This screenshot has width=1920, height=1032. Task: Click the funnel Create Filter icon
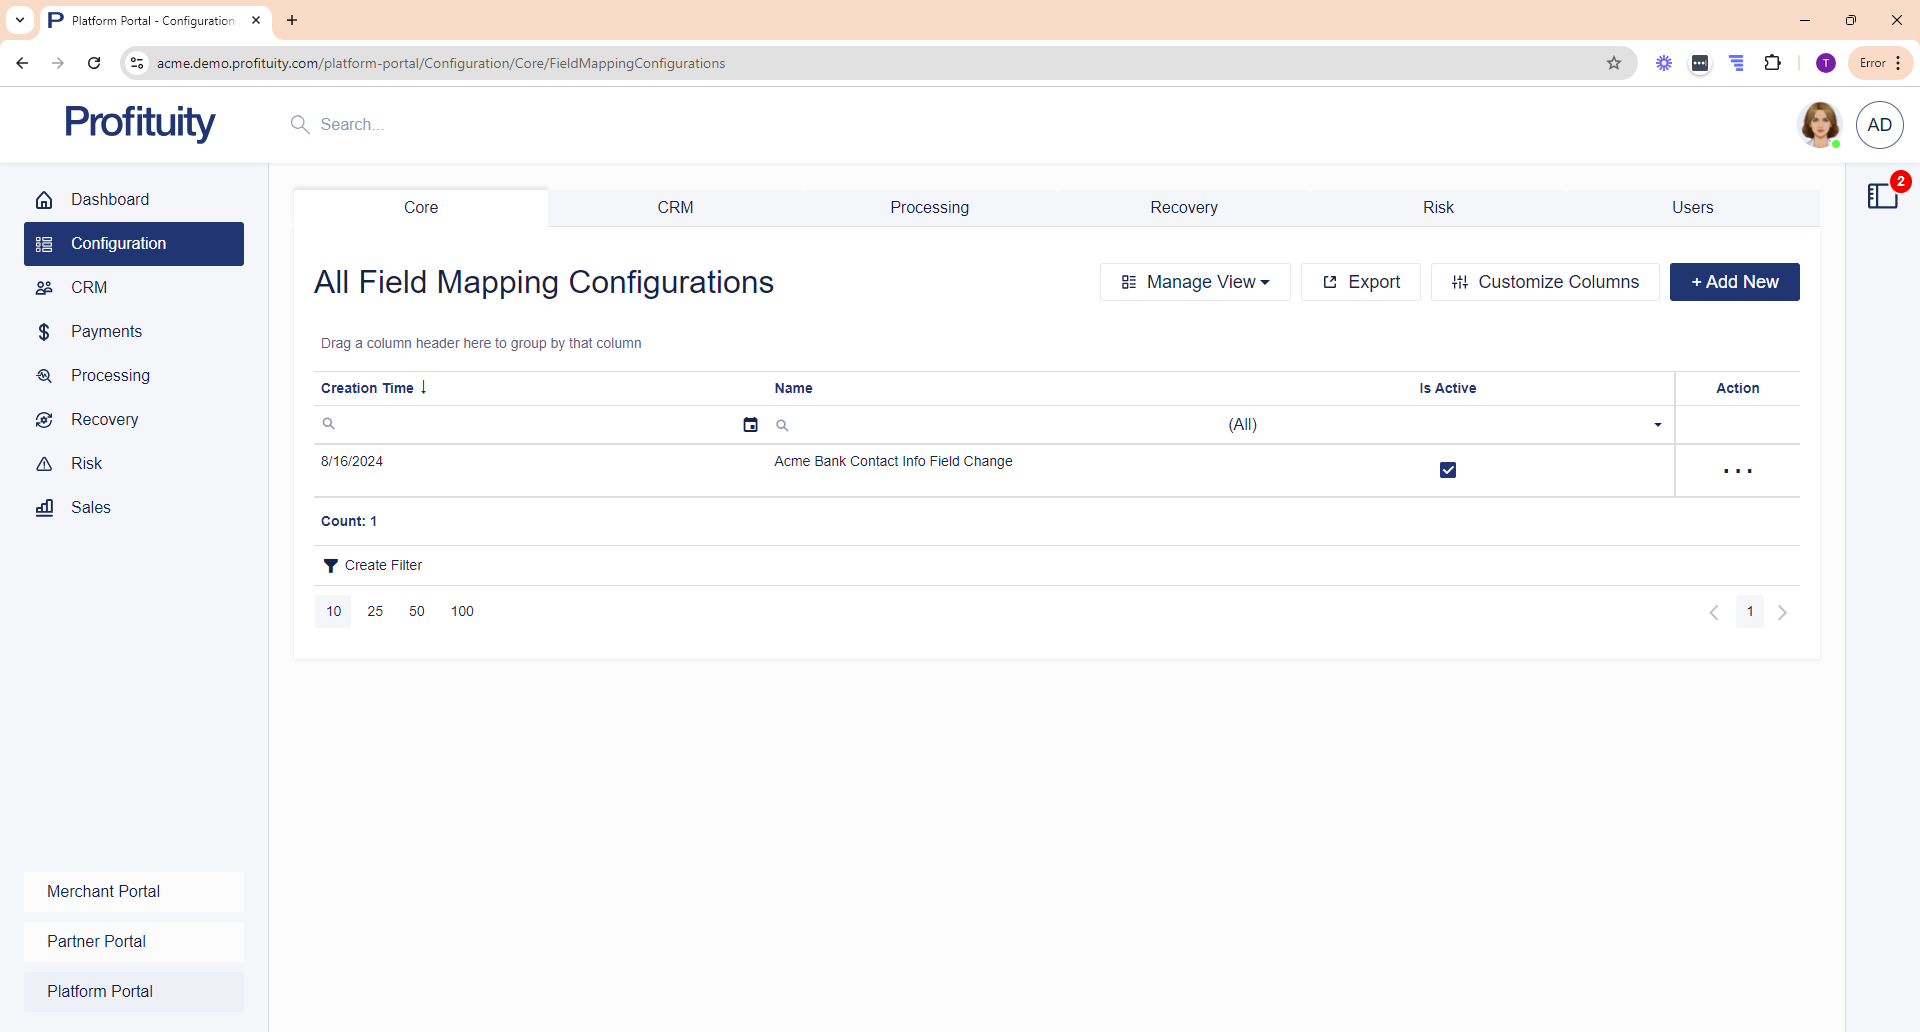[330, 566]
